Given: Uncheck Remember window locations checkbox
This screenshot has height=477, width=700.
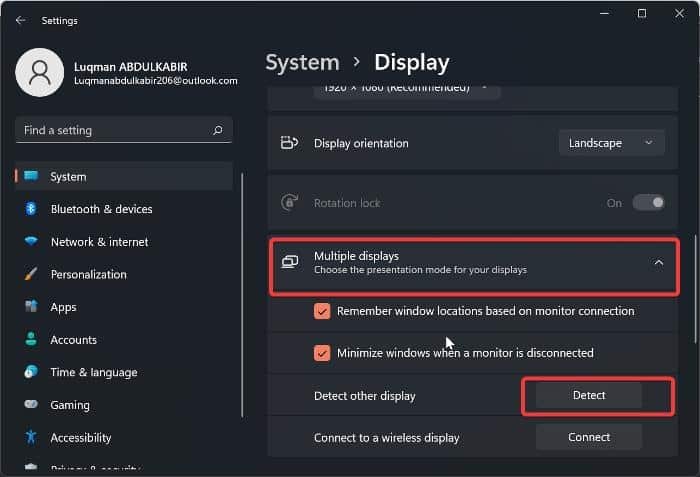Looking at the screenshot, I should pos(322,311).
